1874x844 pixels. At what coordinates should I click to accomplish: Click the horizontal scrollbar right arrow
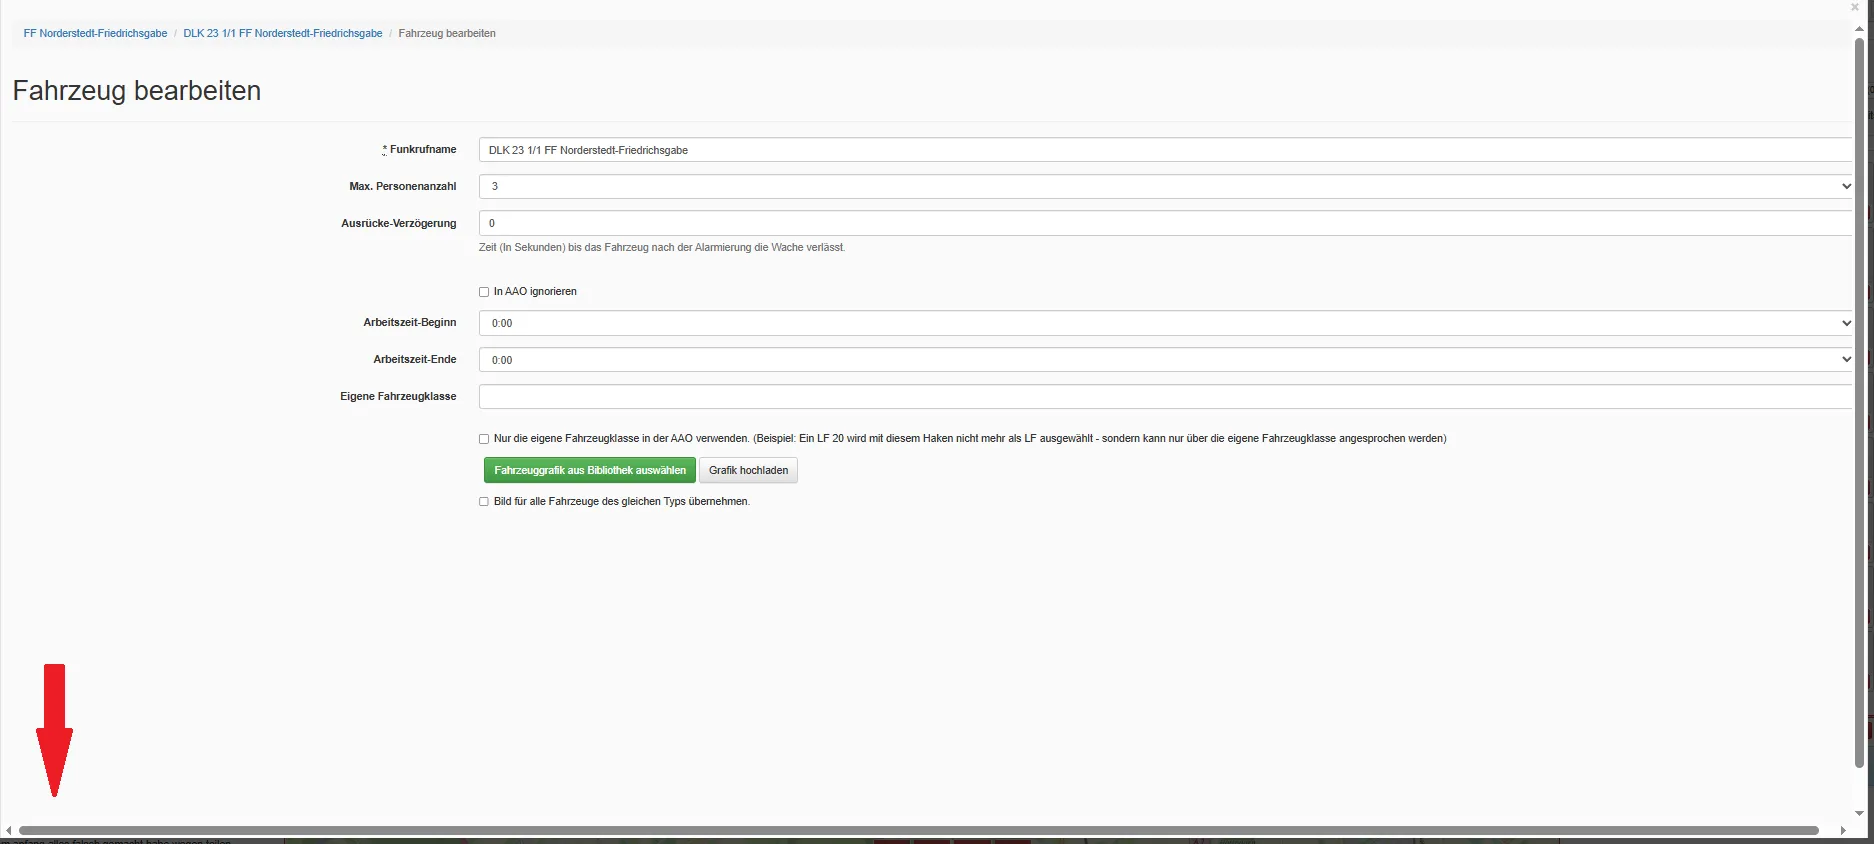point(1843,831)
